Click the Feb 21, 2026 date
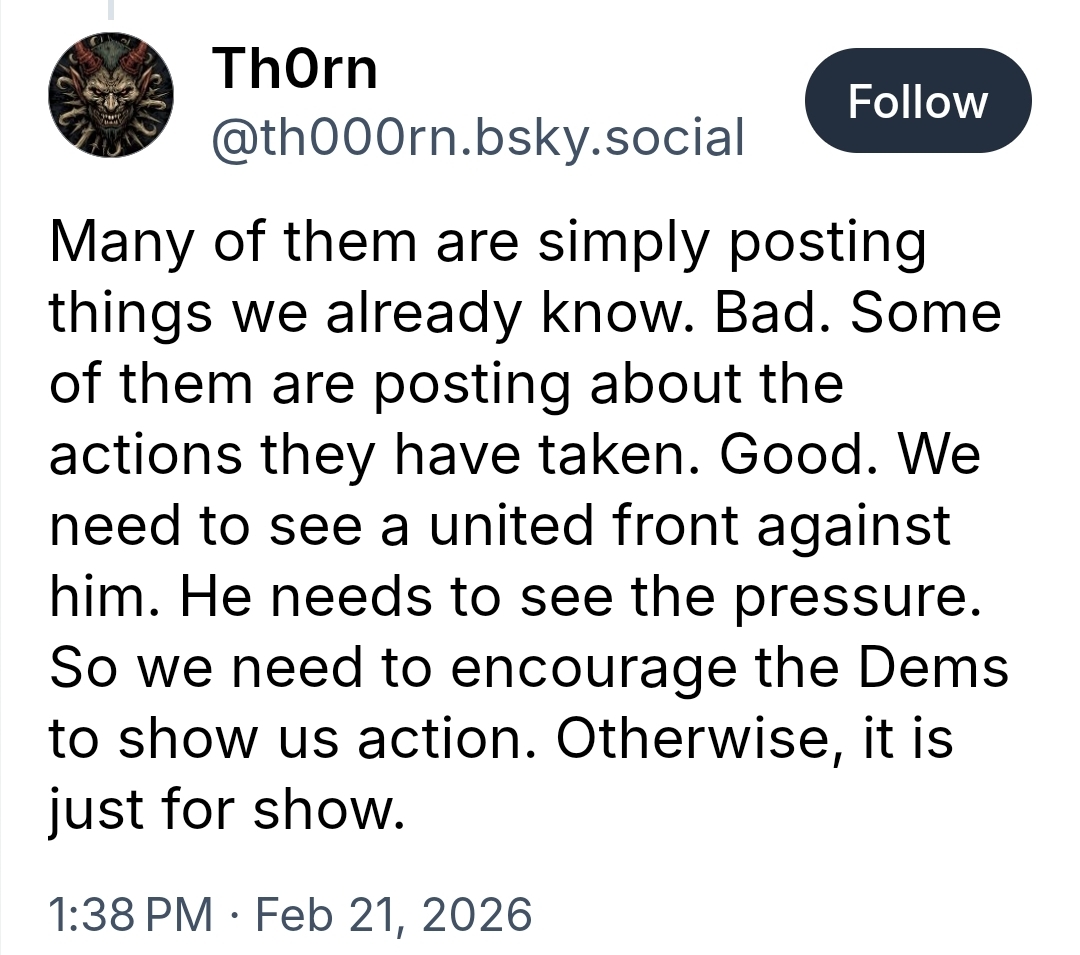 [x=394, y=914]
